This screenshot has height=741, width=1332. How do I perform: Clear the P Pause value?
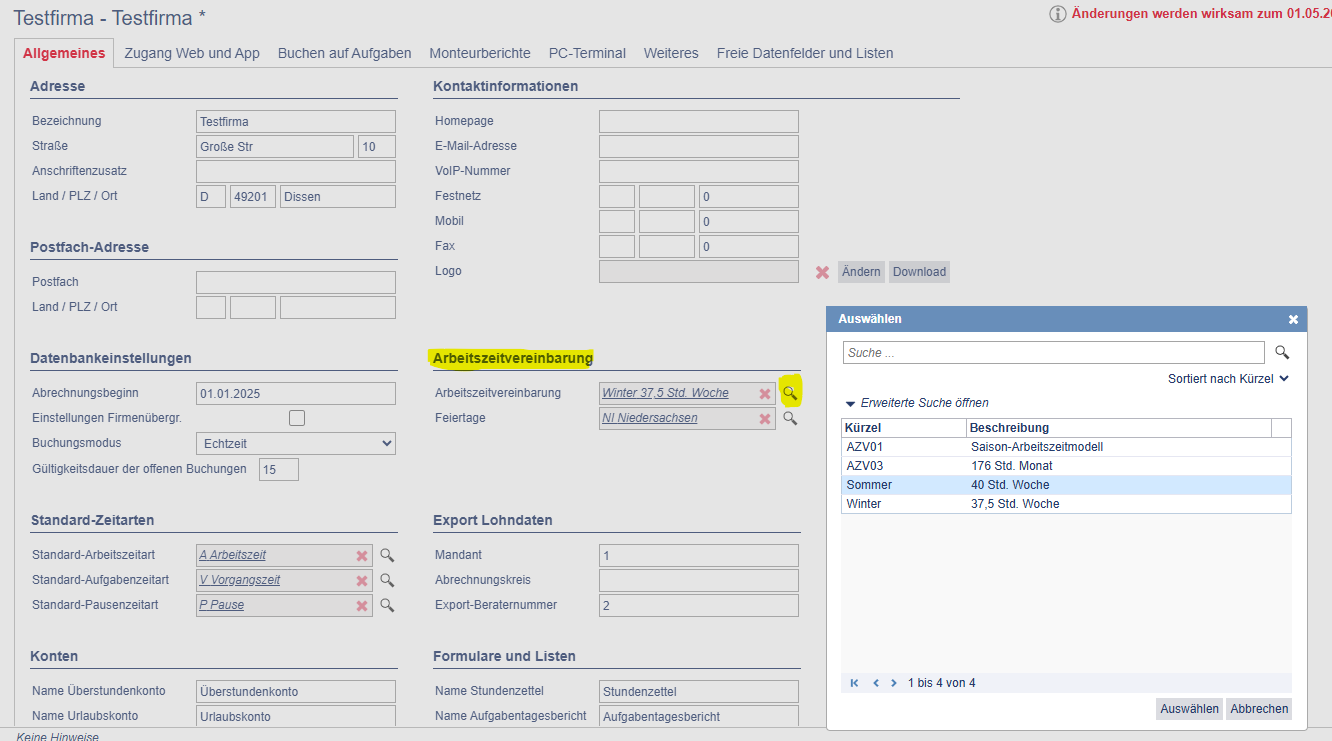tap(362, 606)
